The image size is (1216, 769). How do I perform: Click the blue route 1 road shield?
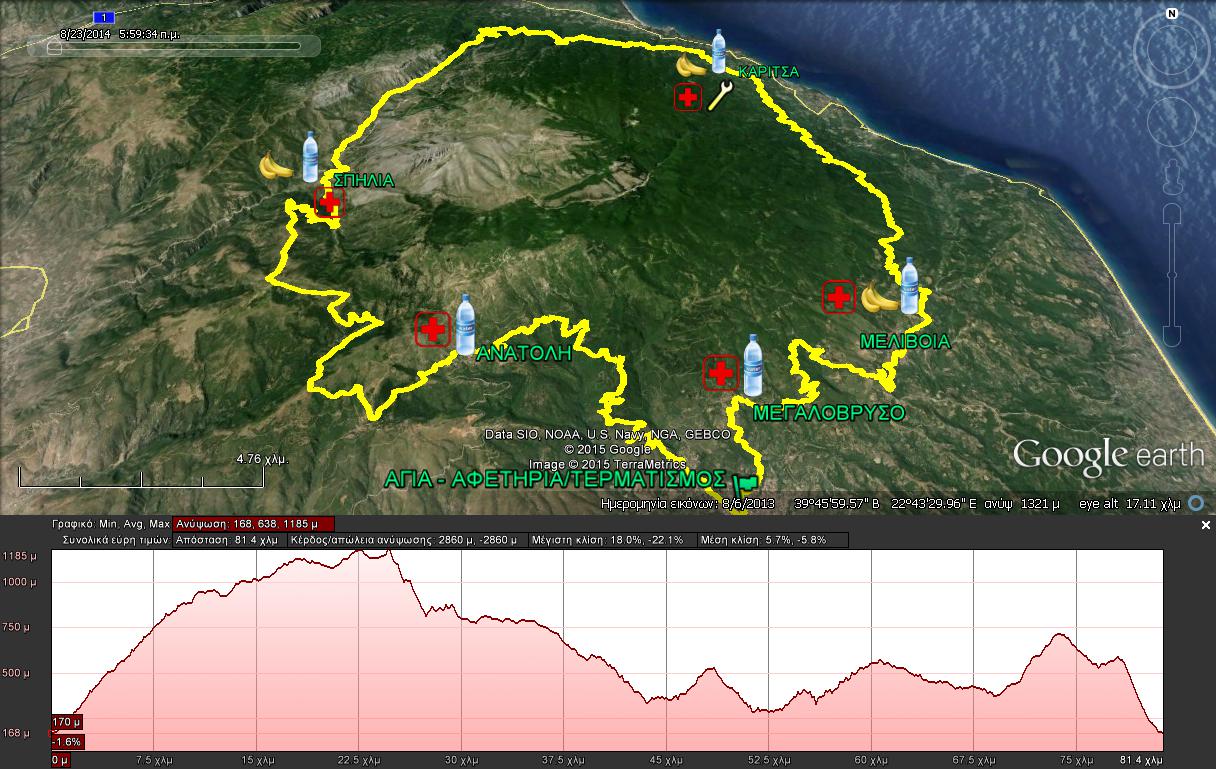103,17
